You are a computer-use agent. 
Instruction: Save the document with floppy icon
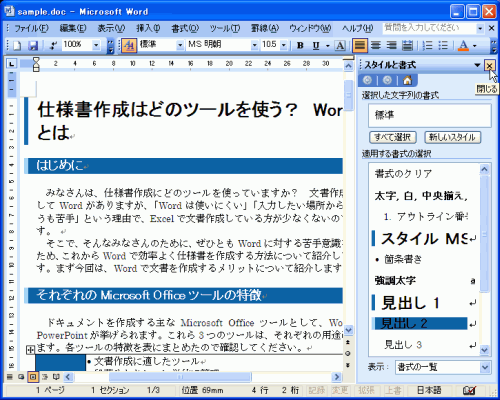point(33,45)
